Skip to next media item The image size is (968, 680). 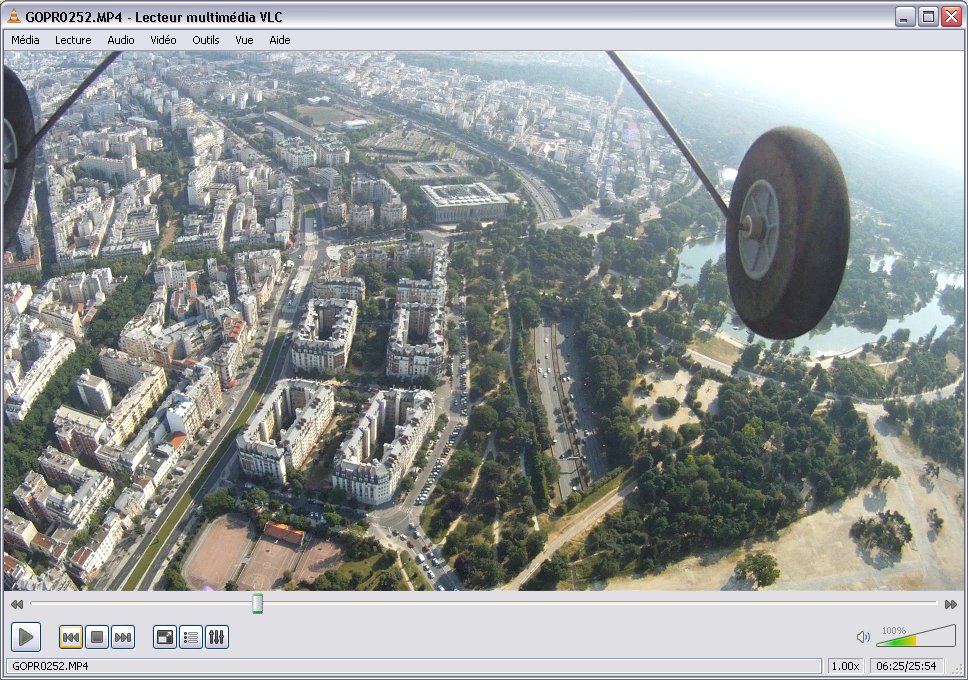(123, 637)
